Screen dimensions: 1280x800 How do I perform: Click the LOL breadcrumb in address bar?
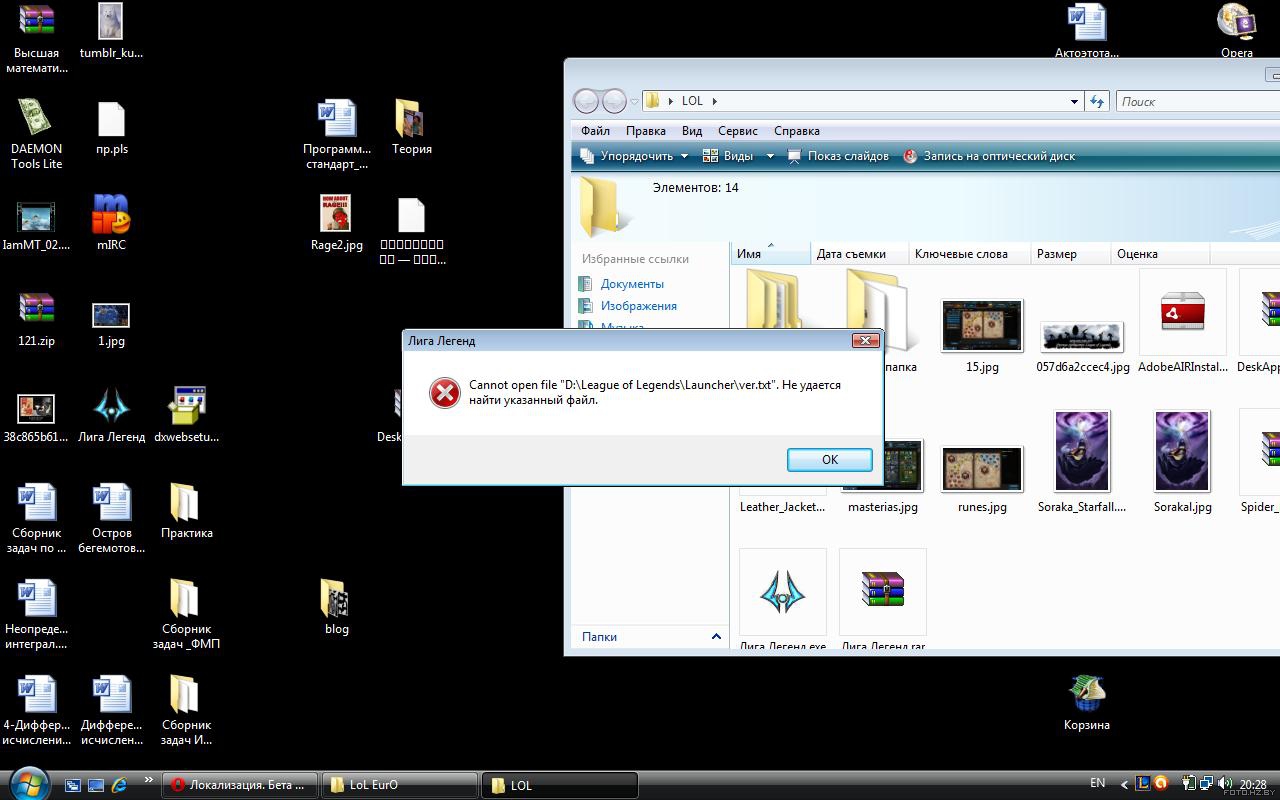click(692, 101)
